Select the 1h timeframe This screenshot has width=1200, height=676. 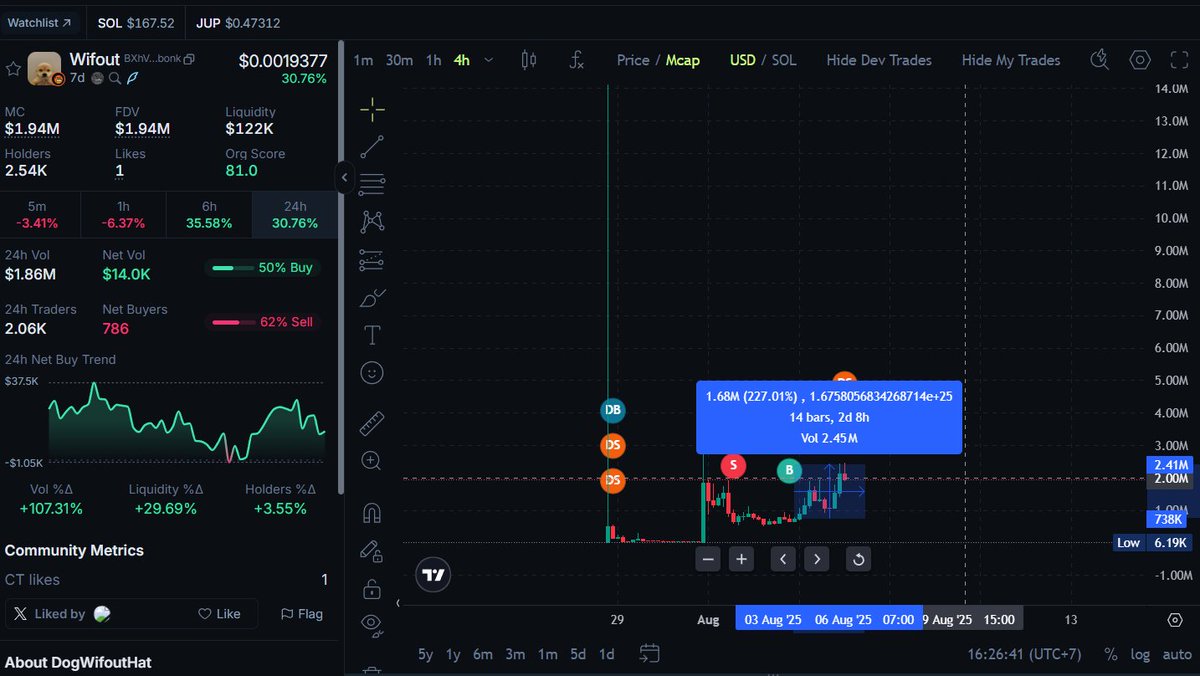coord(433,60)
